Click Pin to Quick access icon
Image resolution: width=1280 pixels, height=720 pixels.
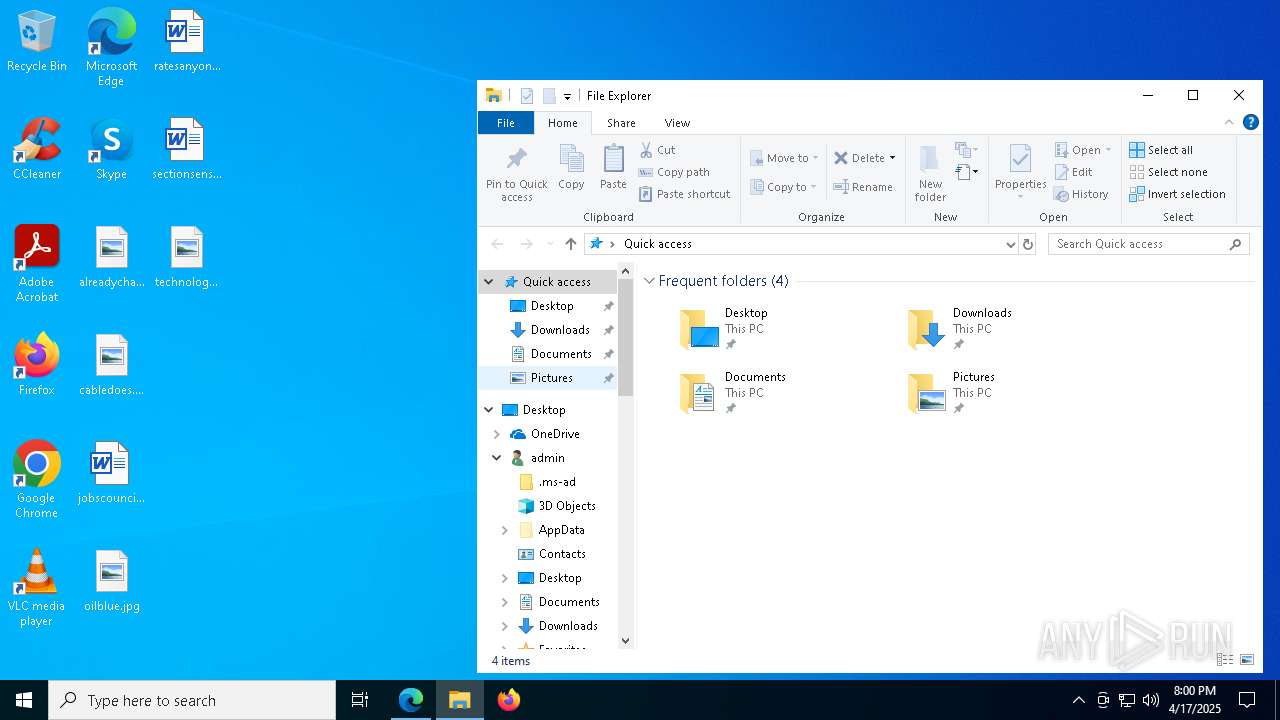517,173
